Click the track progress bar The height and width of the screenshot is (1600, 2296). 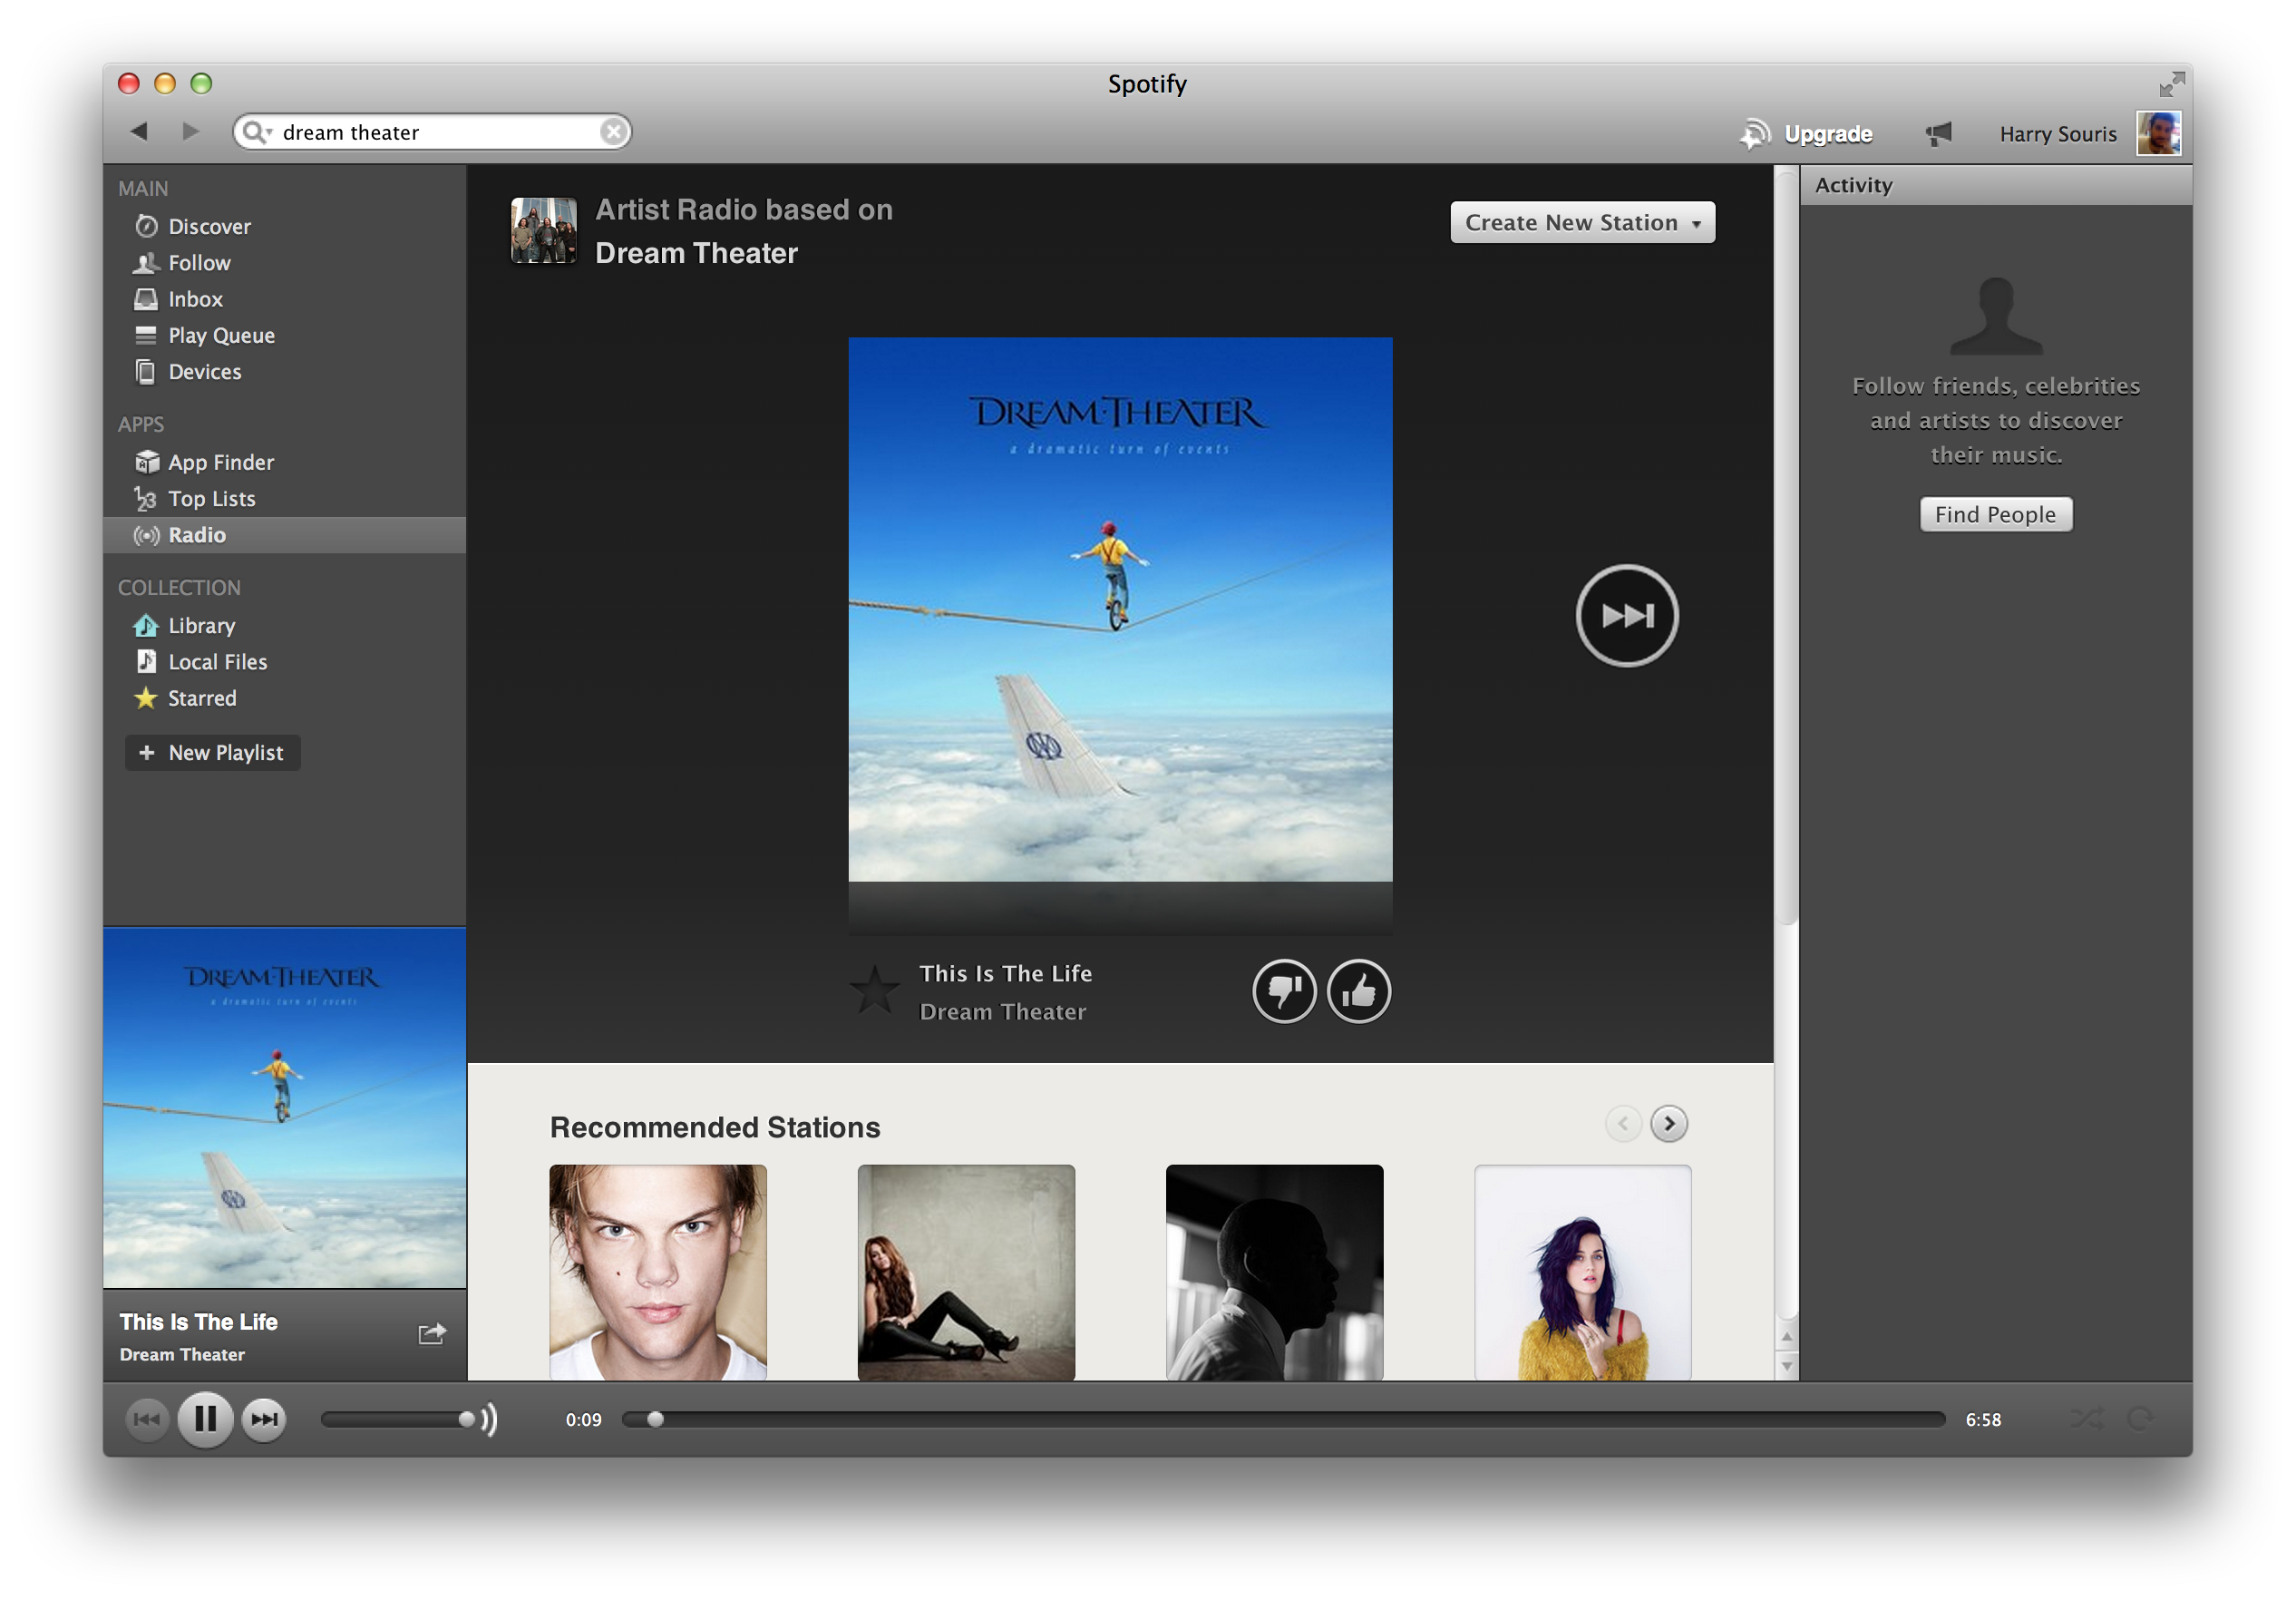pos(1283,1419)
